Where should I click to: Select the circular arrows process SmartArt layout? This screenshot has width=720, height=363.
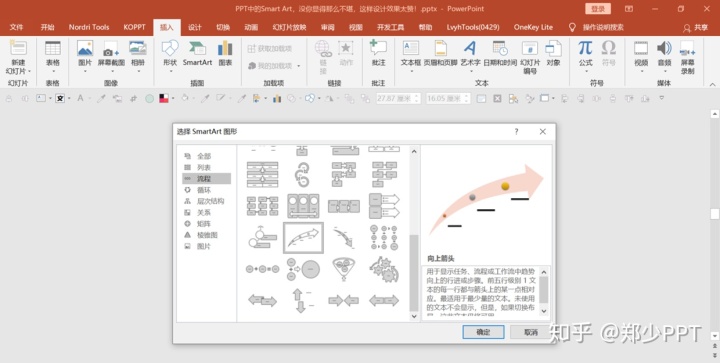click(303, 174)
